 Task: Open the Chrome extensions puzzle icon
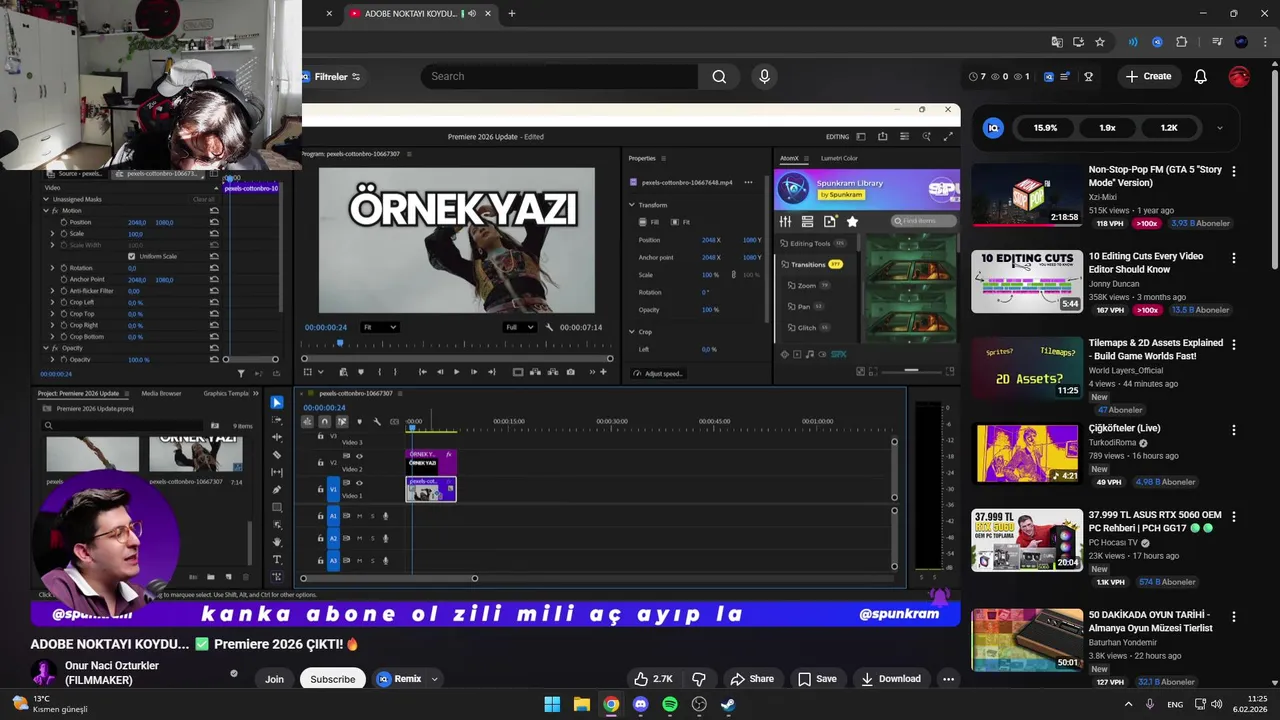[1182, 42]
